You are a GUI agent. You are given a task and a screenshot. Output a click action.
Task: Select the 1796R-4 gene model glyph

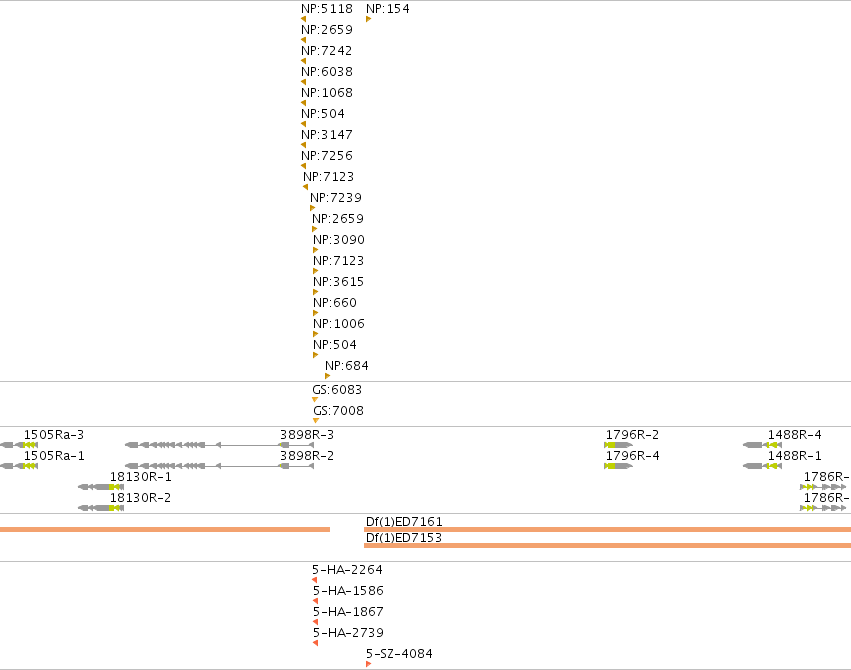point(618,466)
